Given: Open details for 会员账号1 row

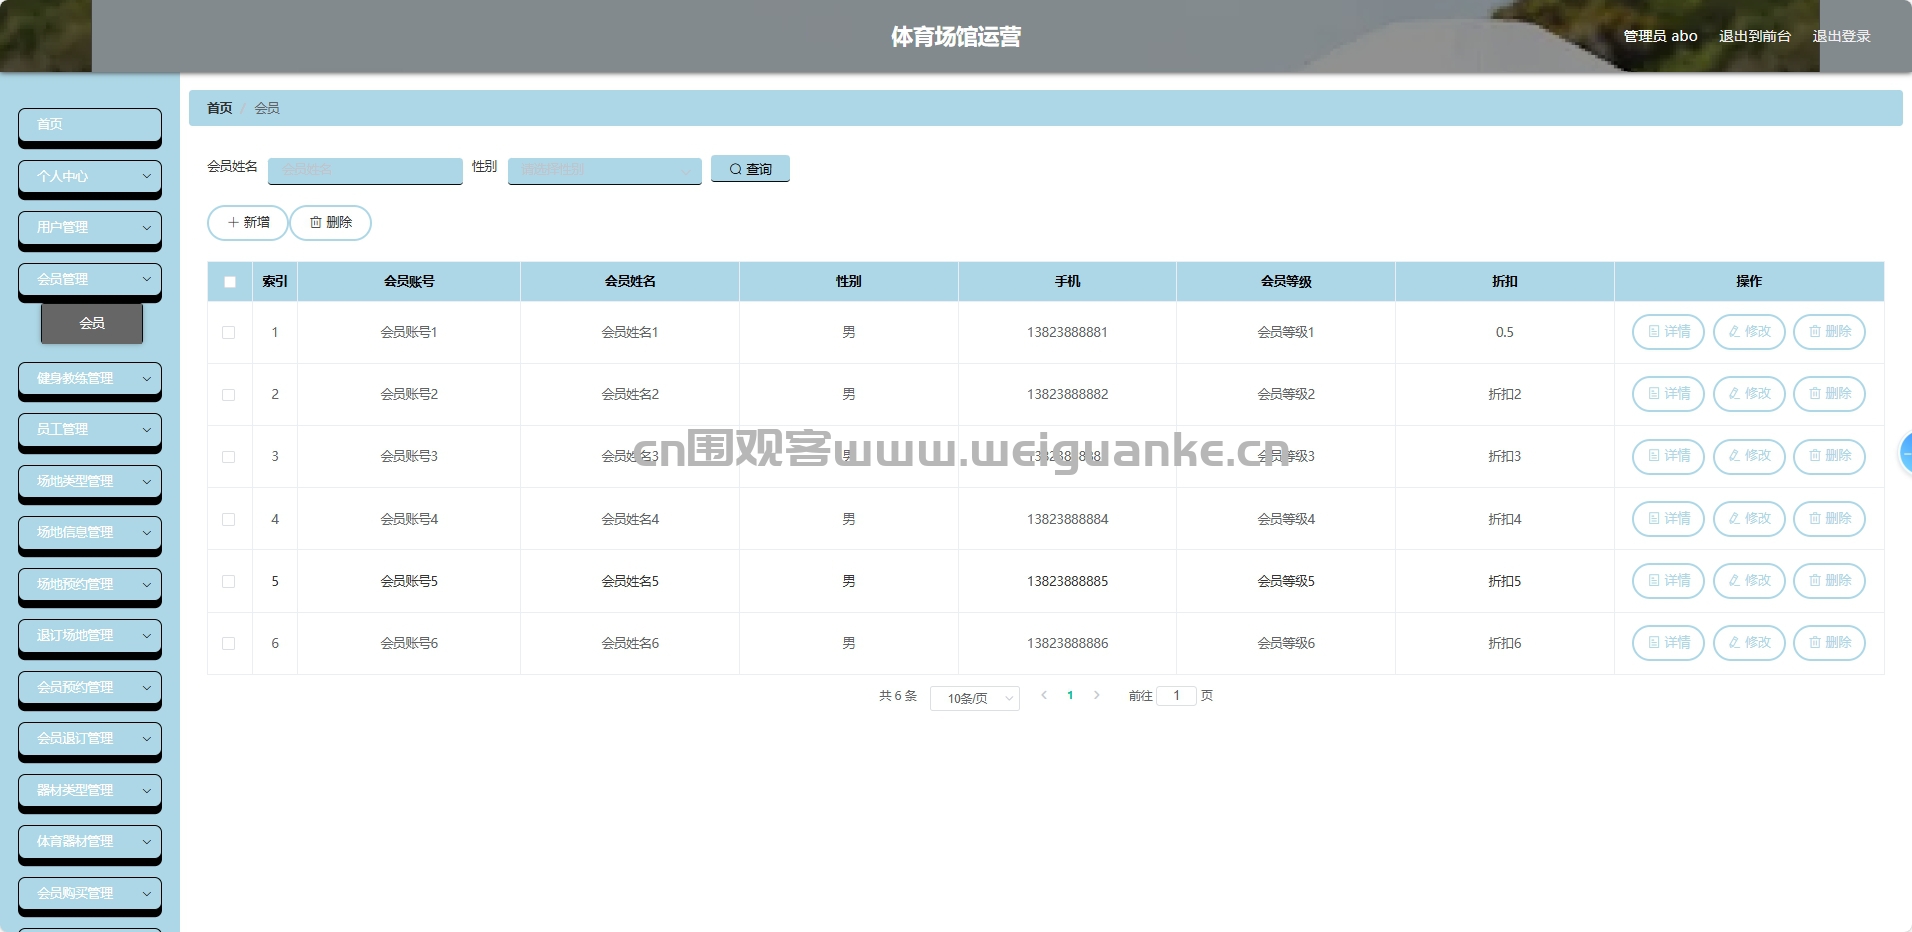Looking at the screenshot, I should [1668, 332].
